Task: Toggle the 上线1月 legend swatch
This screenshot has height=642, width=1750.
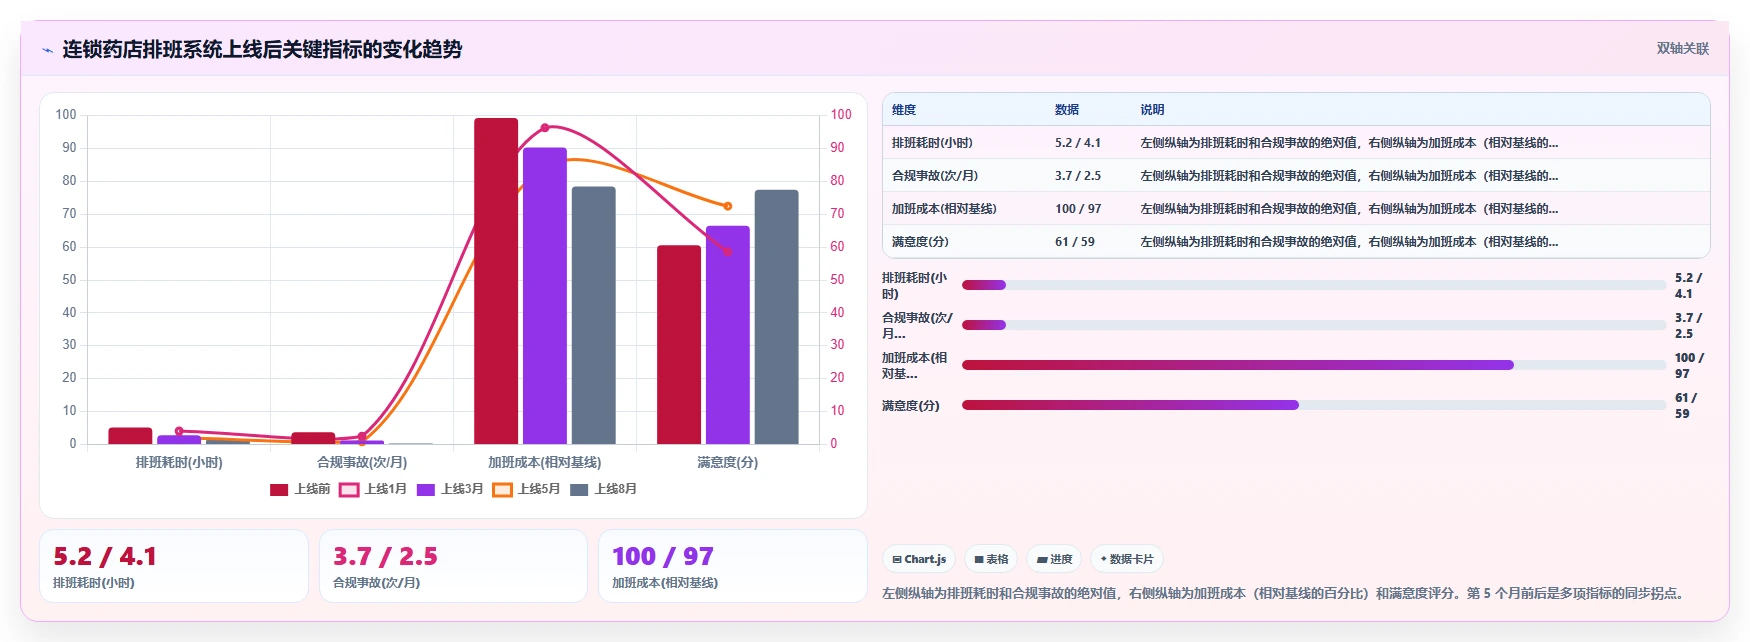Action: (349, 490)
